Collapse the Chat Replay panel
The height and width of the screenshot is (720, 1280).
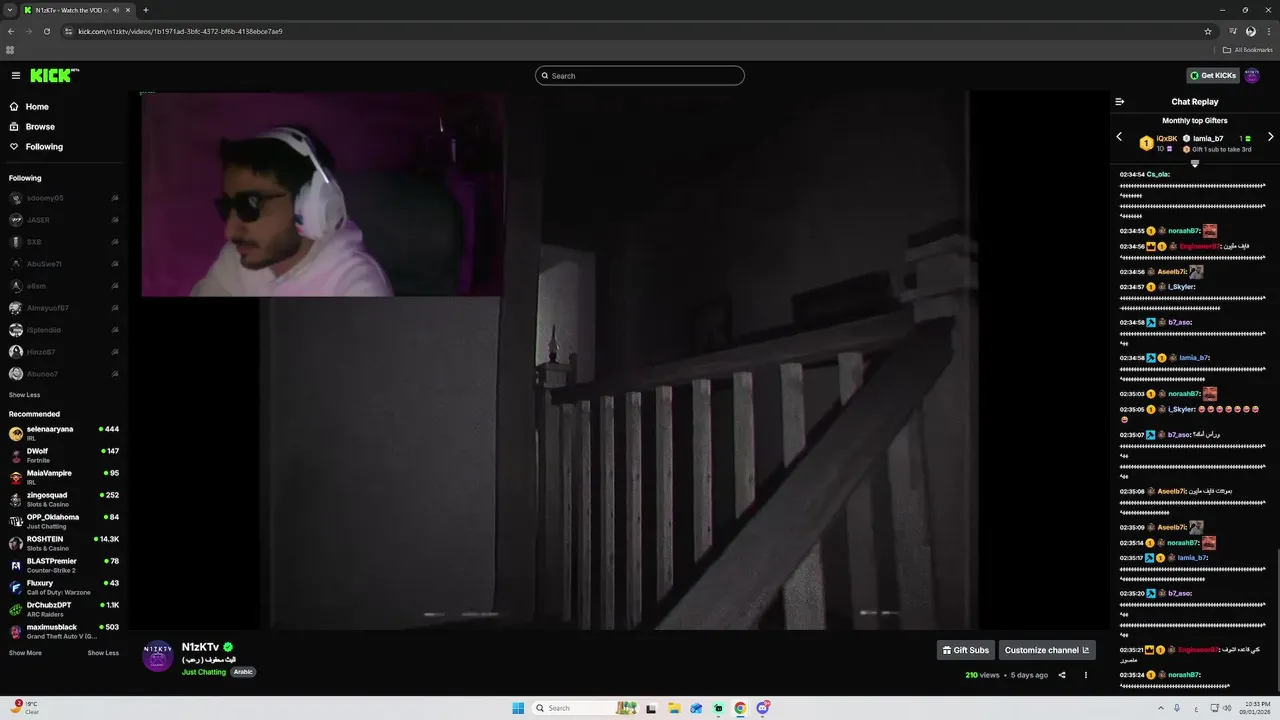point(1120,102)
